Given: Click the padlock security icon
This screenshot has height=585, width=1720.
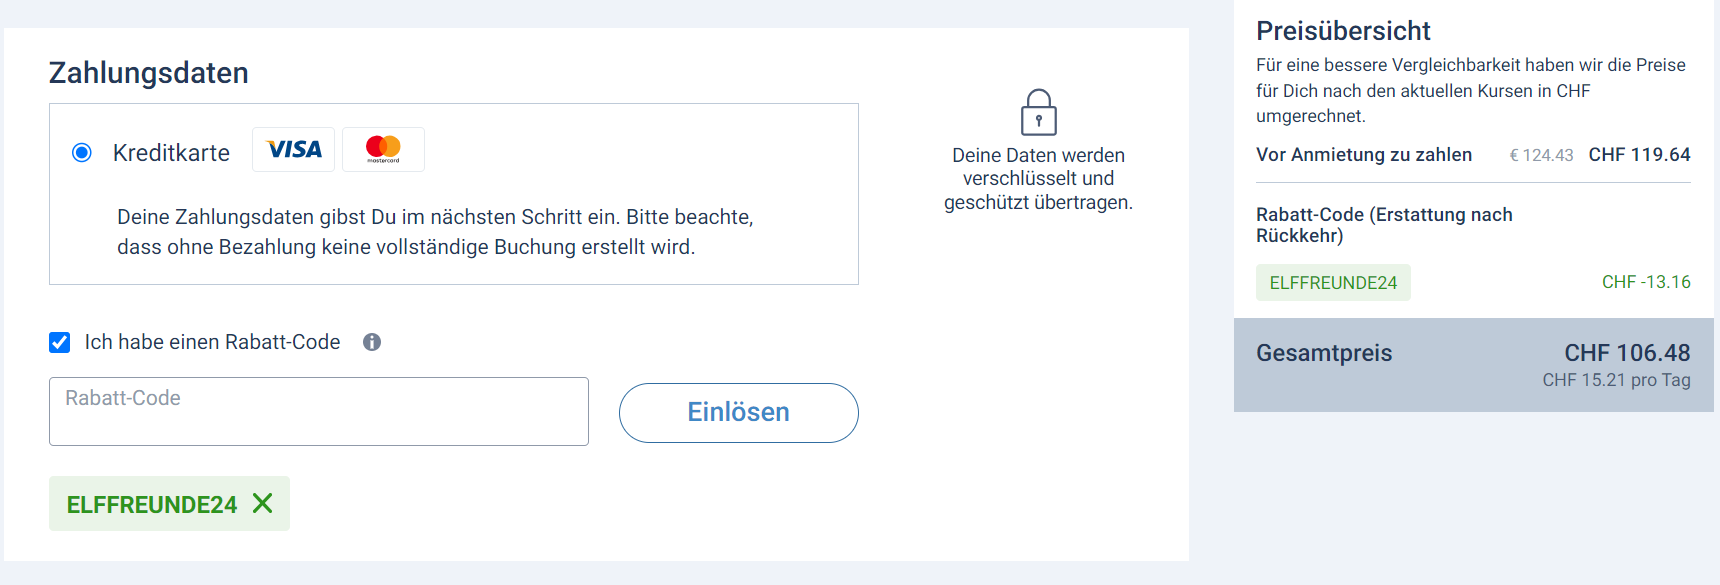Looking at the screenshot, I should 1038,113.
